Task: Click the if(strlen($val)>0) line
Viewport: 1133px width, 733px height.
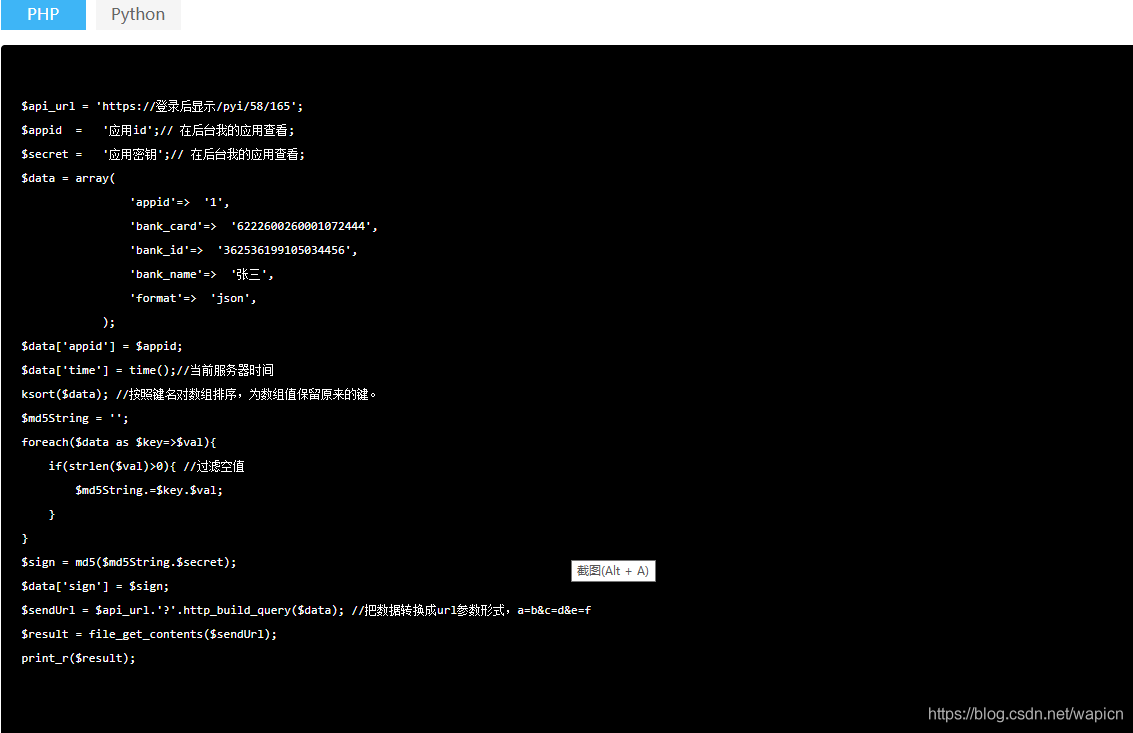Action: tap(146, 466)
